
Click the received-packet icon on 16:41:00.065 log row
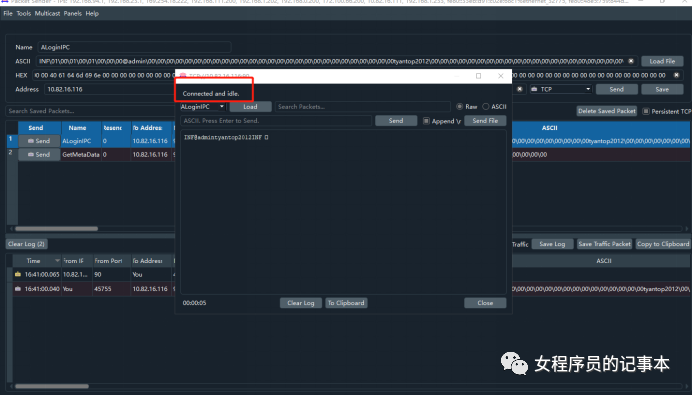tap(18, 274)
